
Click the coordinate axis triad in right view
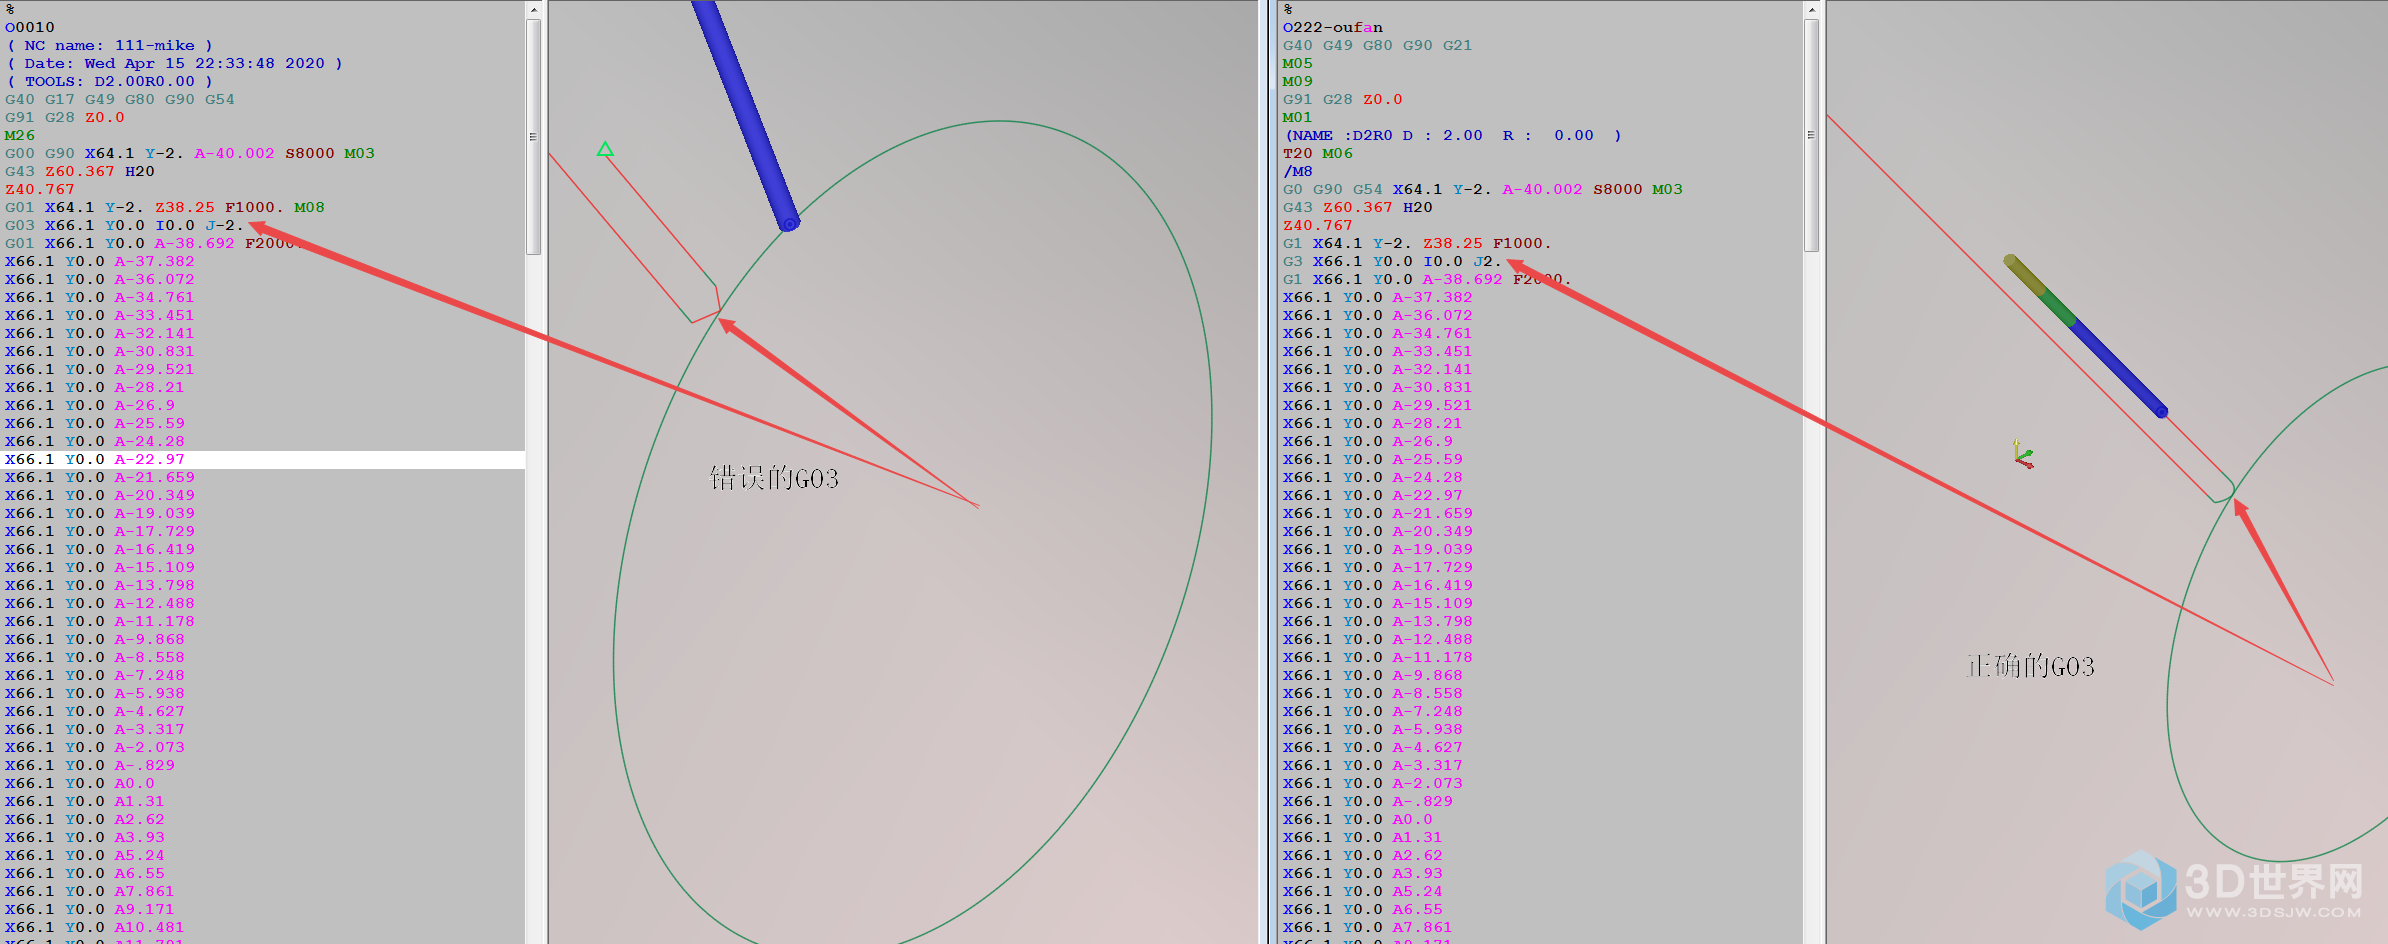2022,454
